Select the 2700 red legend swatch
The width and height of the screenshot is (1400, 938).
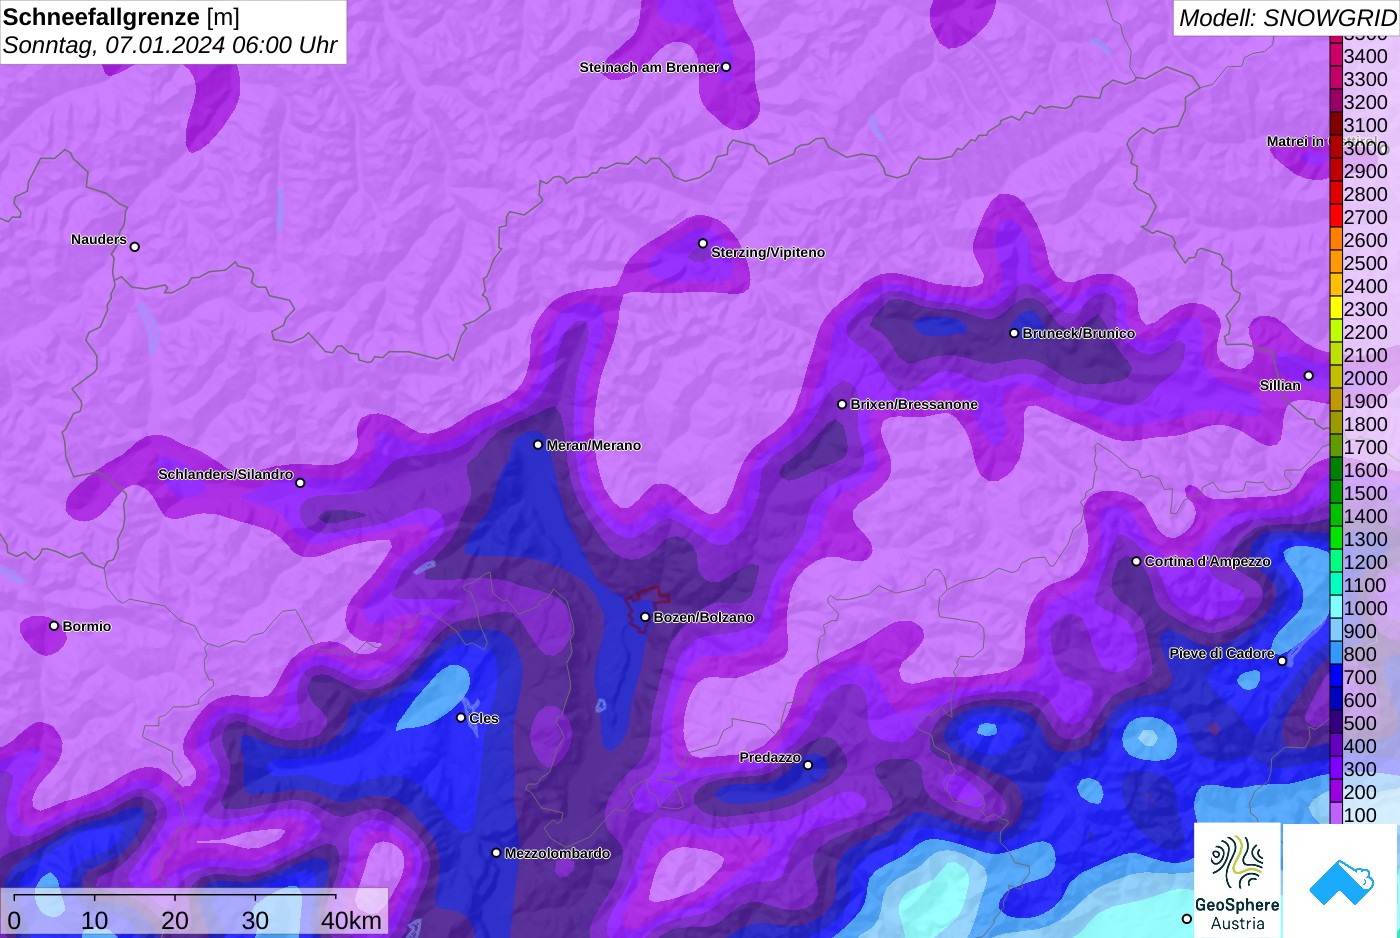1336,217
